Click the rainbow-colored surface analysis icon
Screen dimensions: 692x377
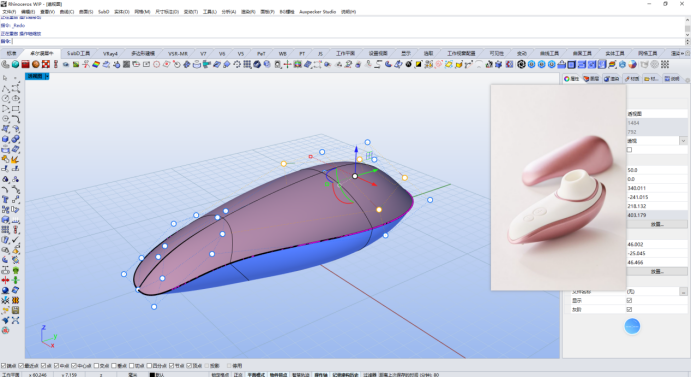pos(96,64)
